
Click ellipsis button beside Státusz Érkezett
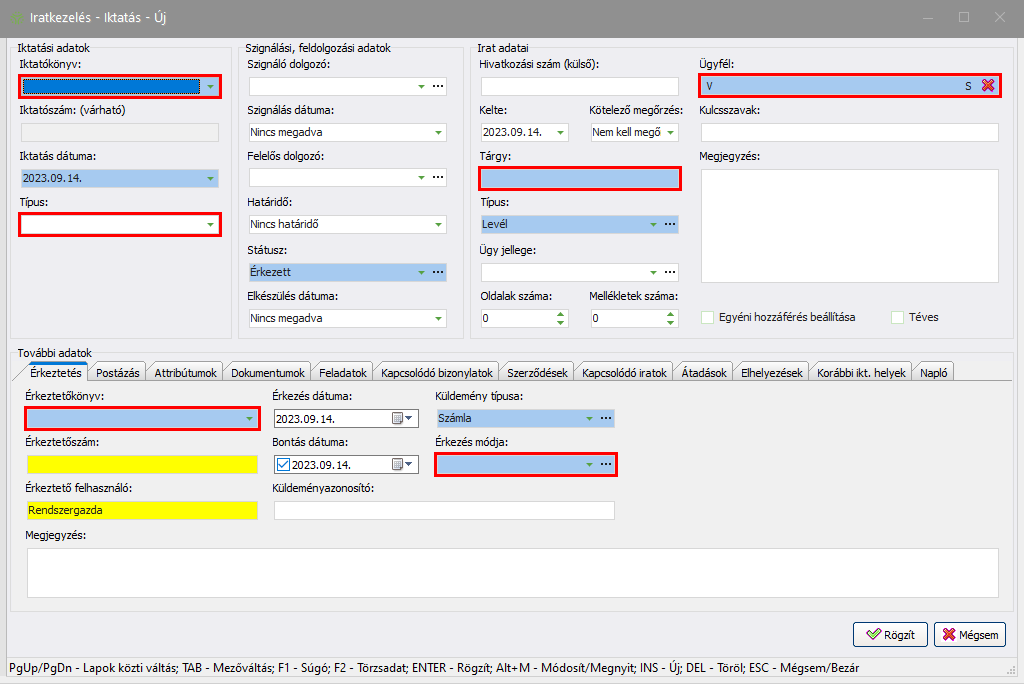click(438, 271)
